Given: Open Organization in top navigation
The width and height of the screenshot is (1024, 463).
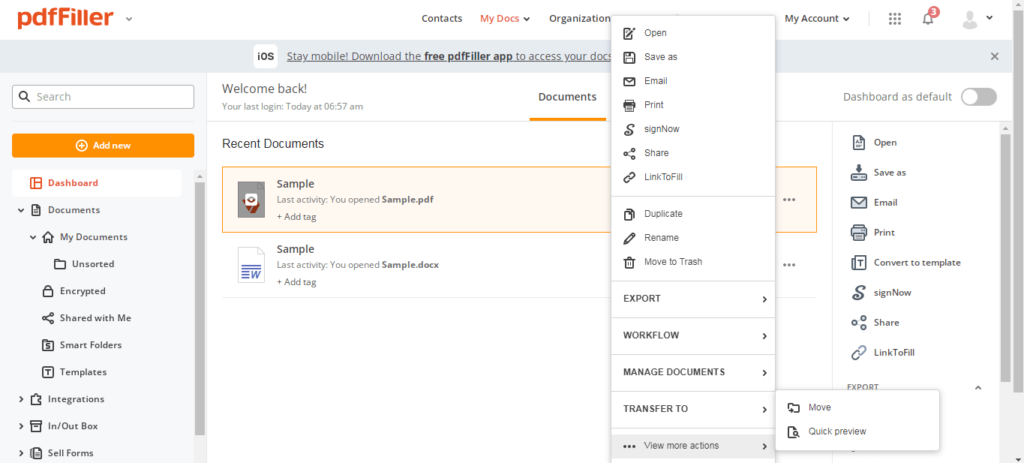Looking at the screenshot, I should click(579, 18).
